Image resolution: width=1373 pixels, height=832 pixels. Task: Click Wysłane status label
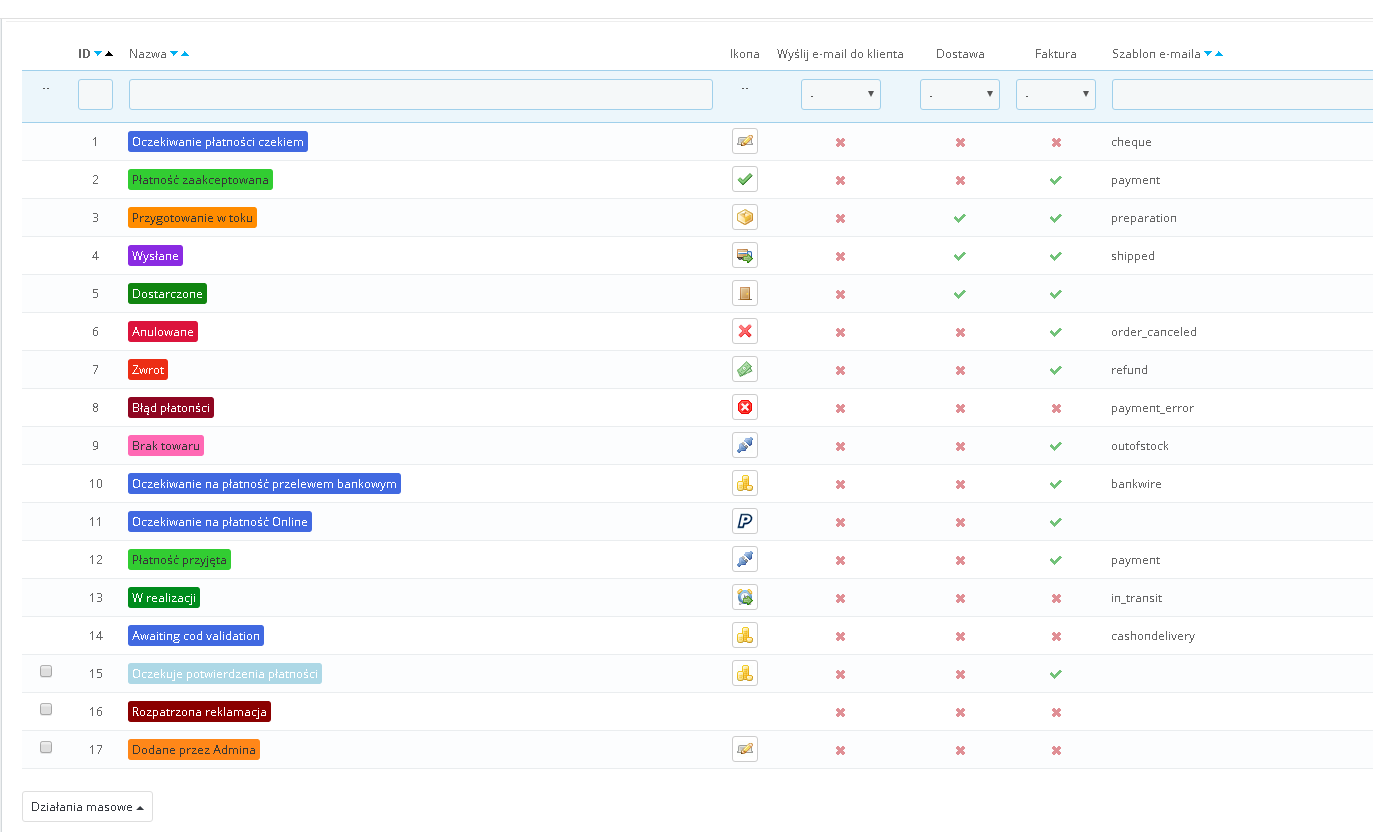pos(156,256)
